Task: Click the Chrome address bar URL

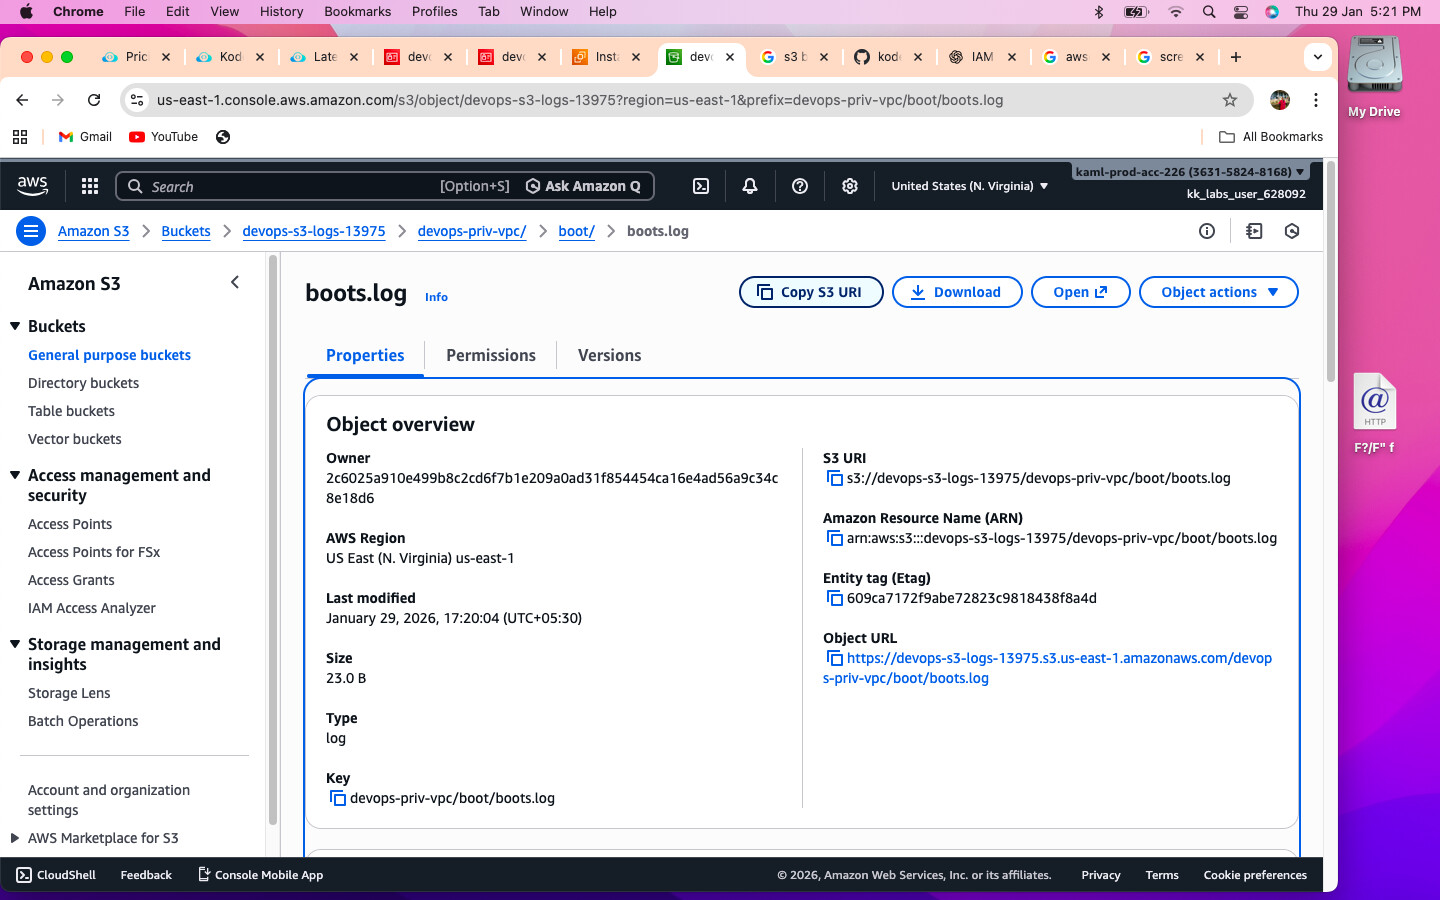Action: click(580, 100)
